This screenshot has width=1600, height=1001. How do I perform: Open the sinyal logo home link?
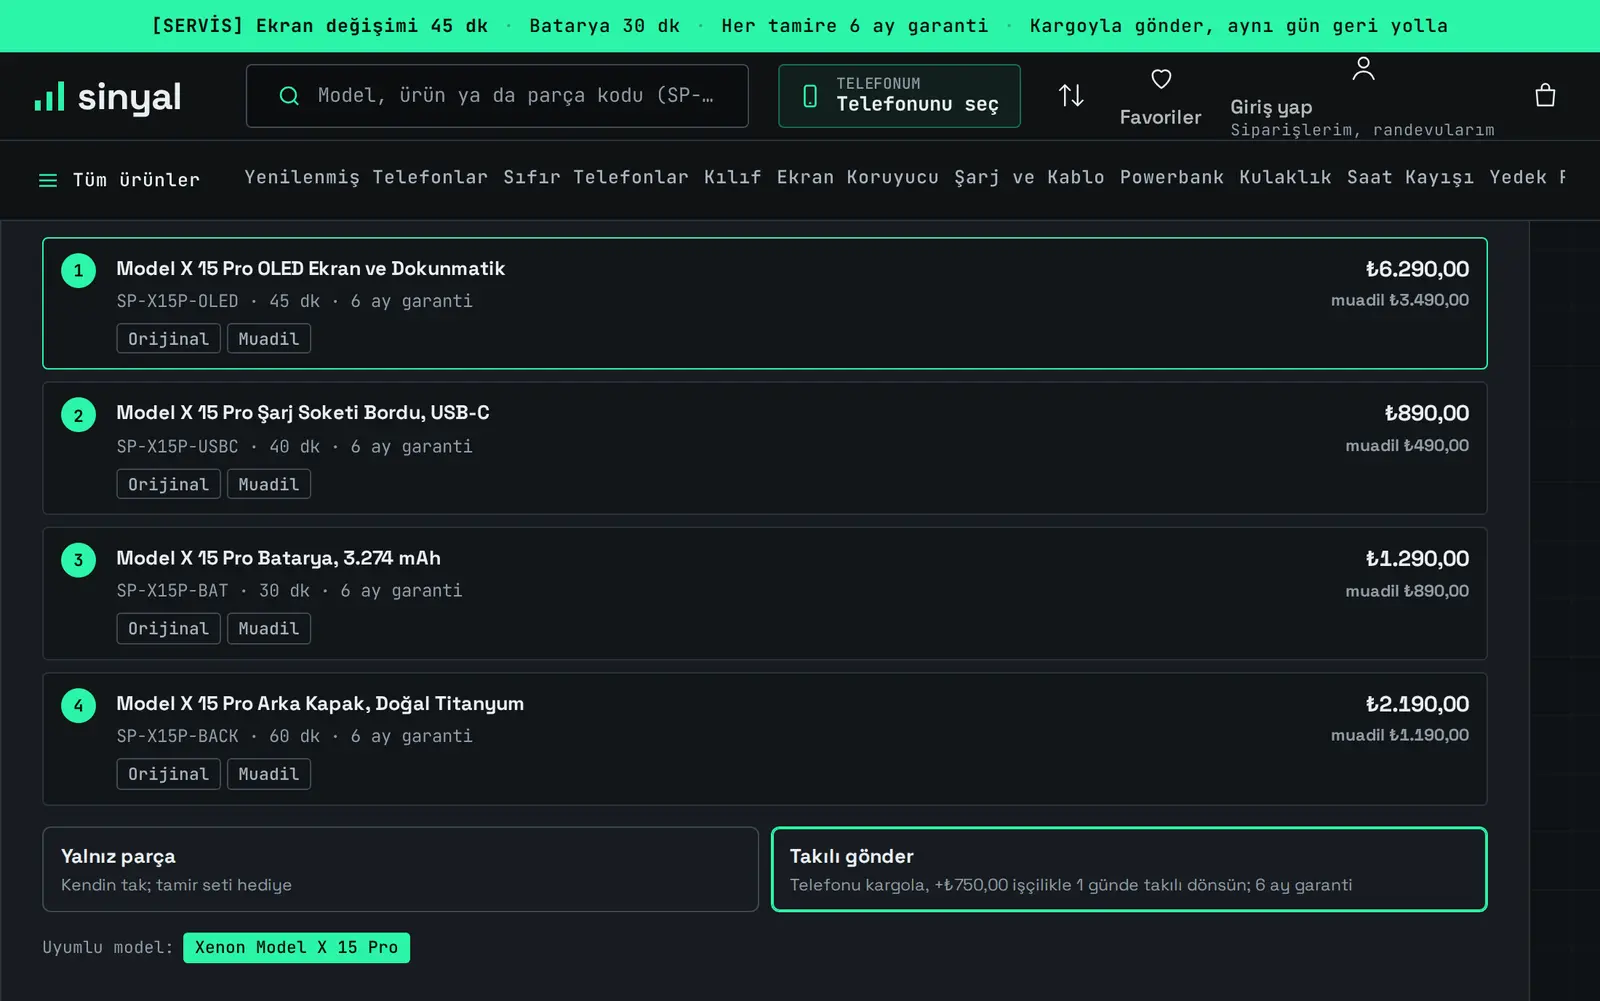click(108, 97)
